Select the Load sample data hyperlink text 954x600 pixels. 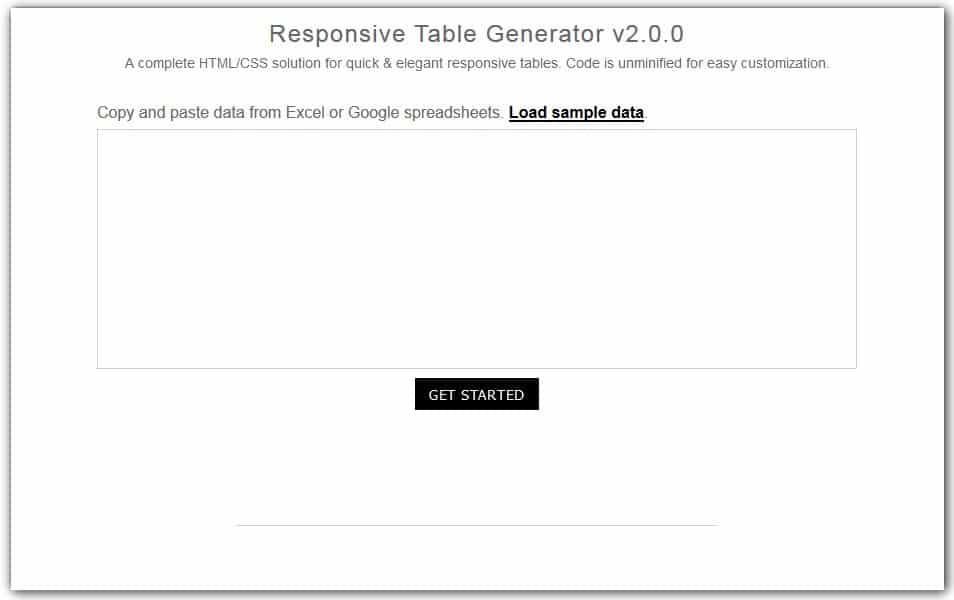pos(576,112)
